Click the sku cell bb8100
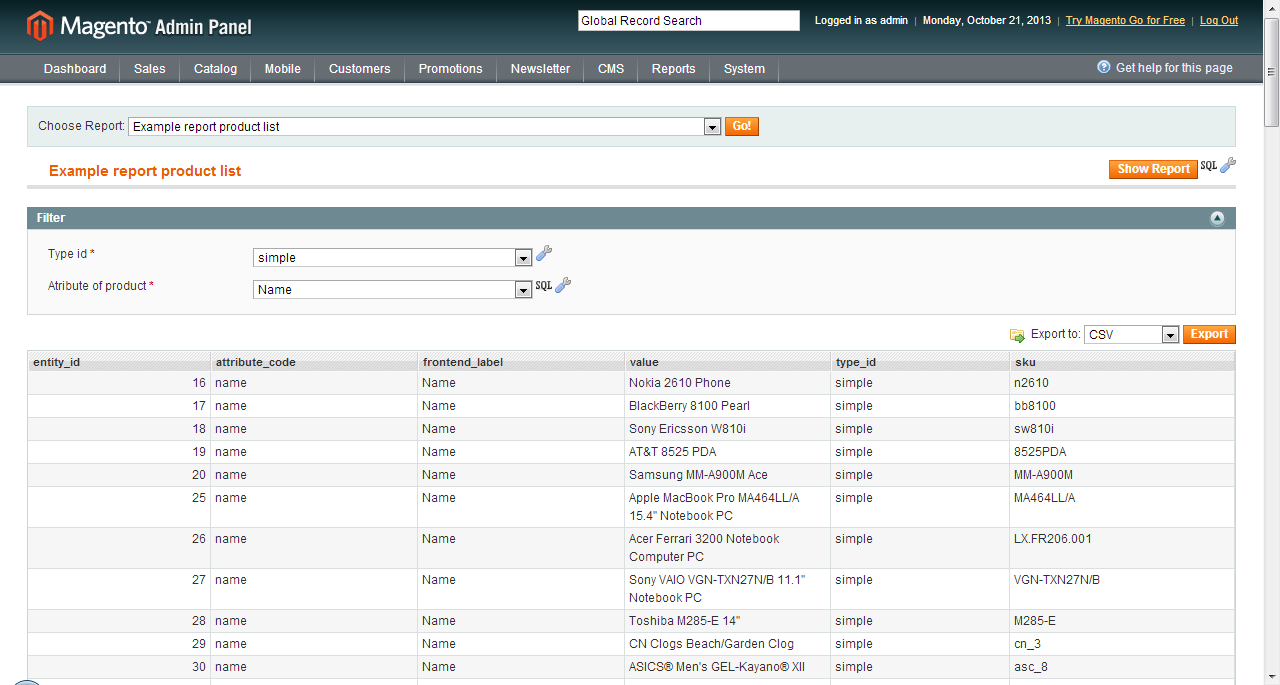Screen dimensions: 1280x685 click(1122, 406)
